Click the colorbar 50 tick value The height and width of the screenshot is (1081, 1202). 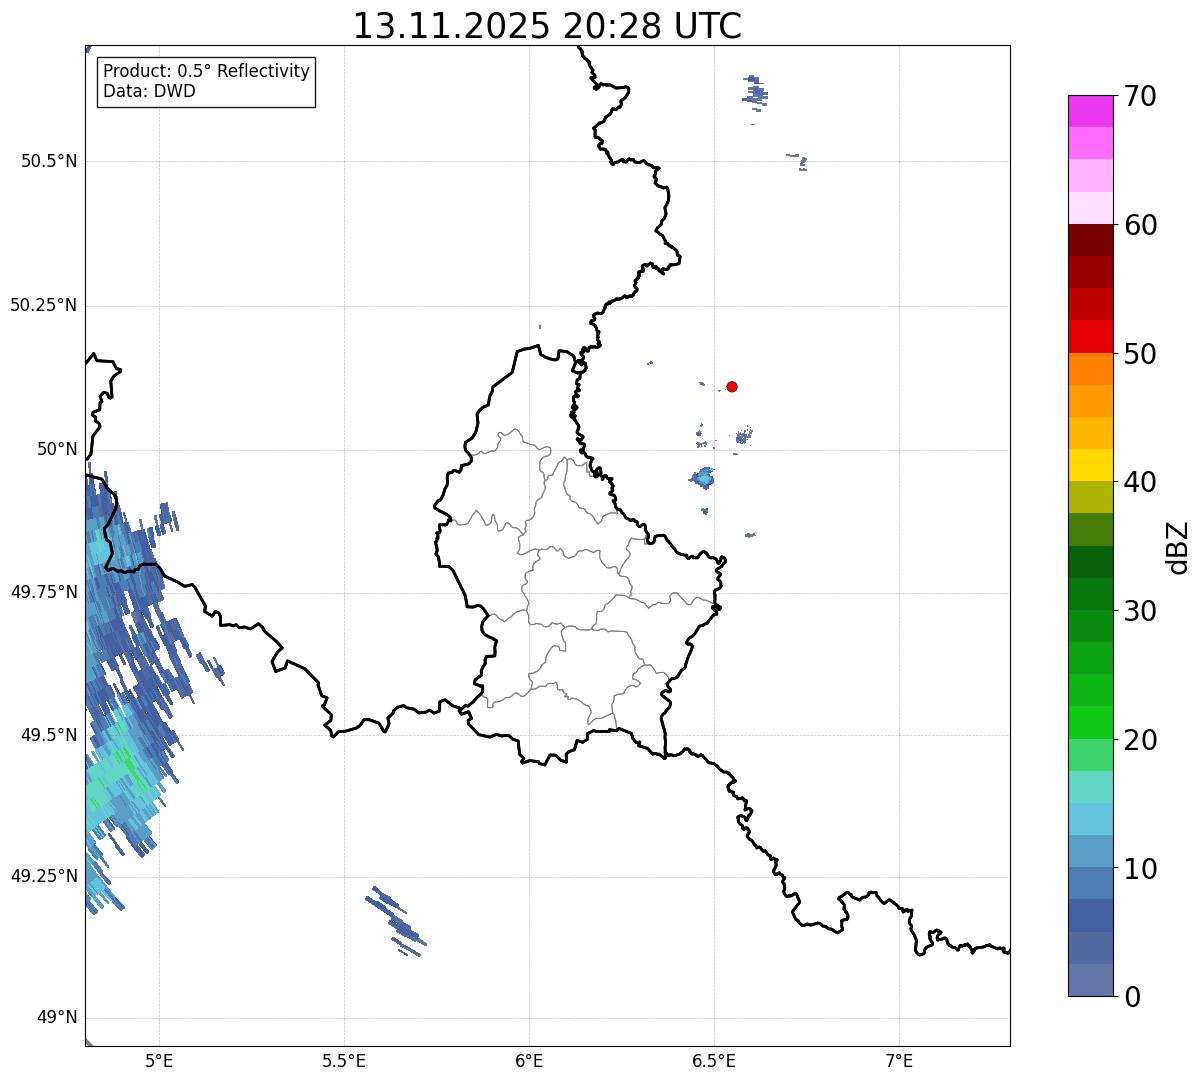coord(1140,354)
